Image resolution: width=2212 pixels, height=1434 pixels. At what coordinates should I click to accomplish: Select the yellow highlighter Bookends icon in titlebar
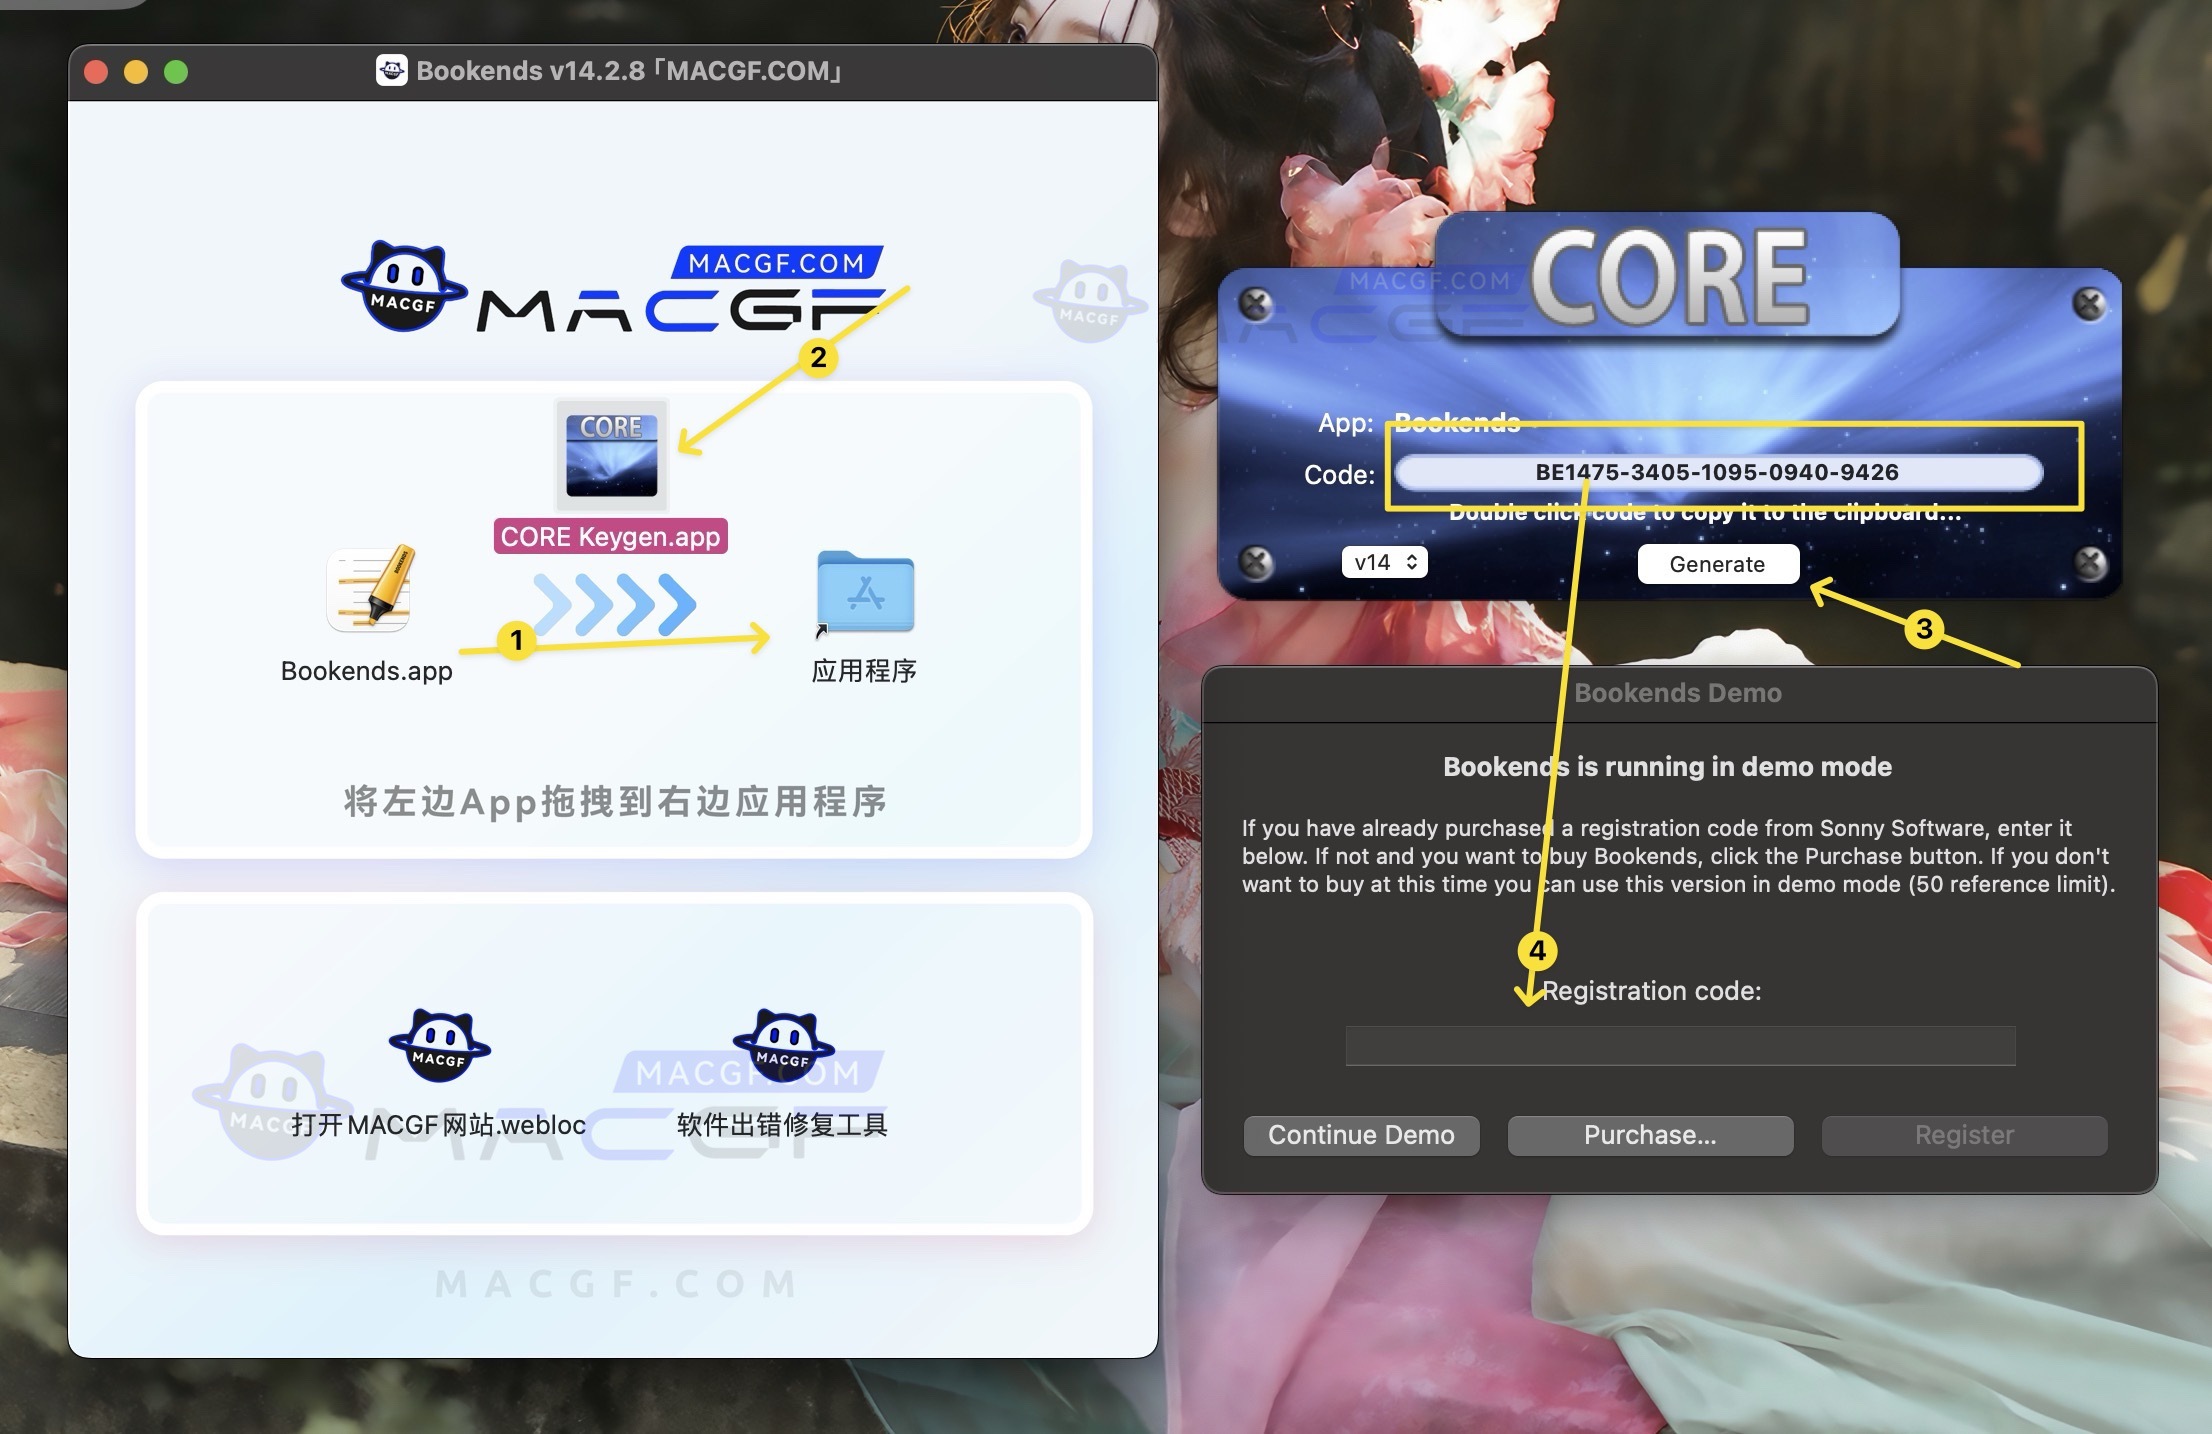[x=393, y=70]
